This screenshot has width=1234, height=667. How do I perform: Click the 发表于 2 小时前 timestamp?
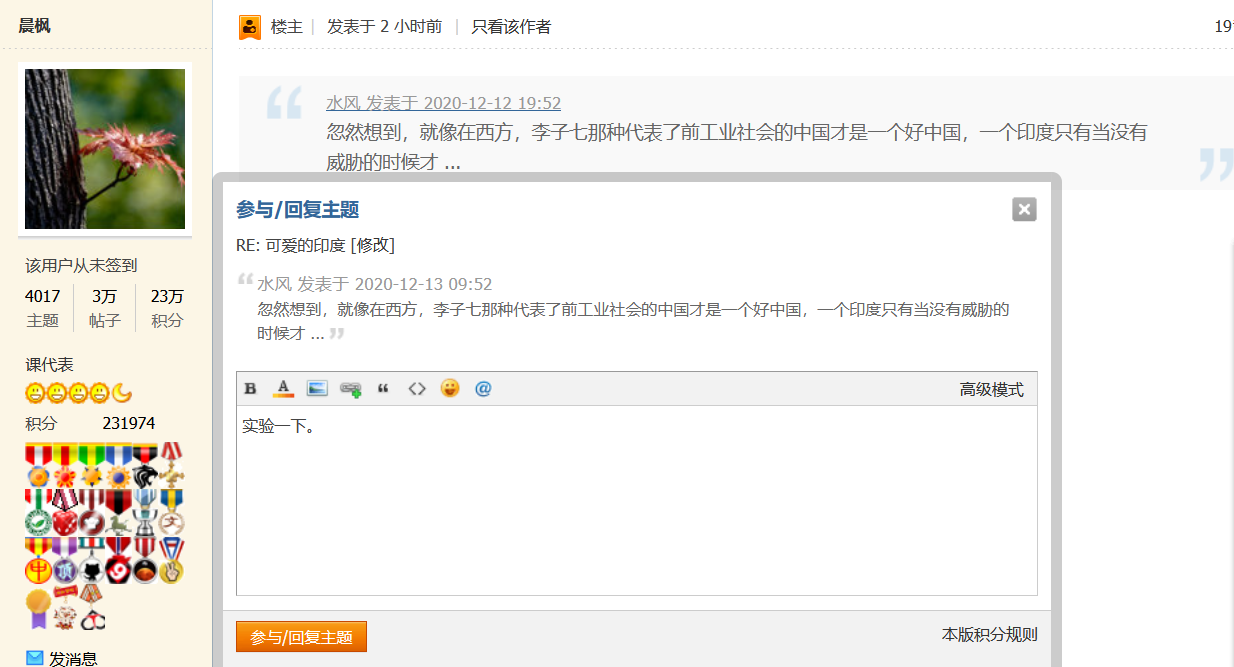coord(384,27)
